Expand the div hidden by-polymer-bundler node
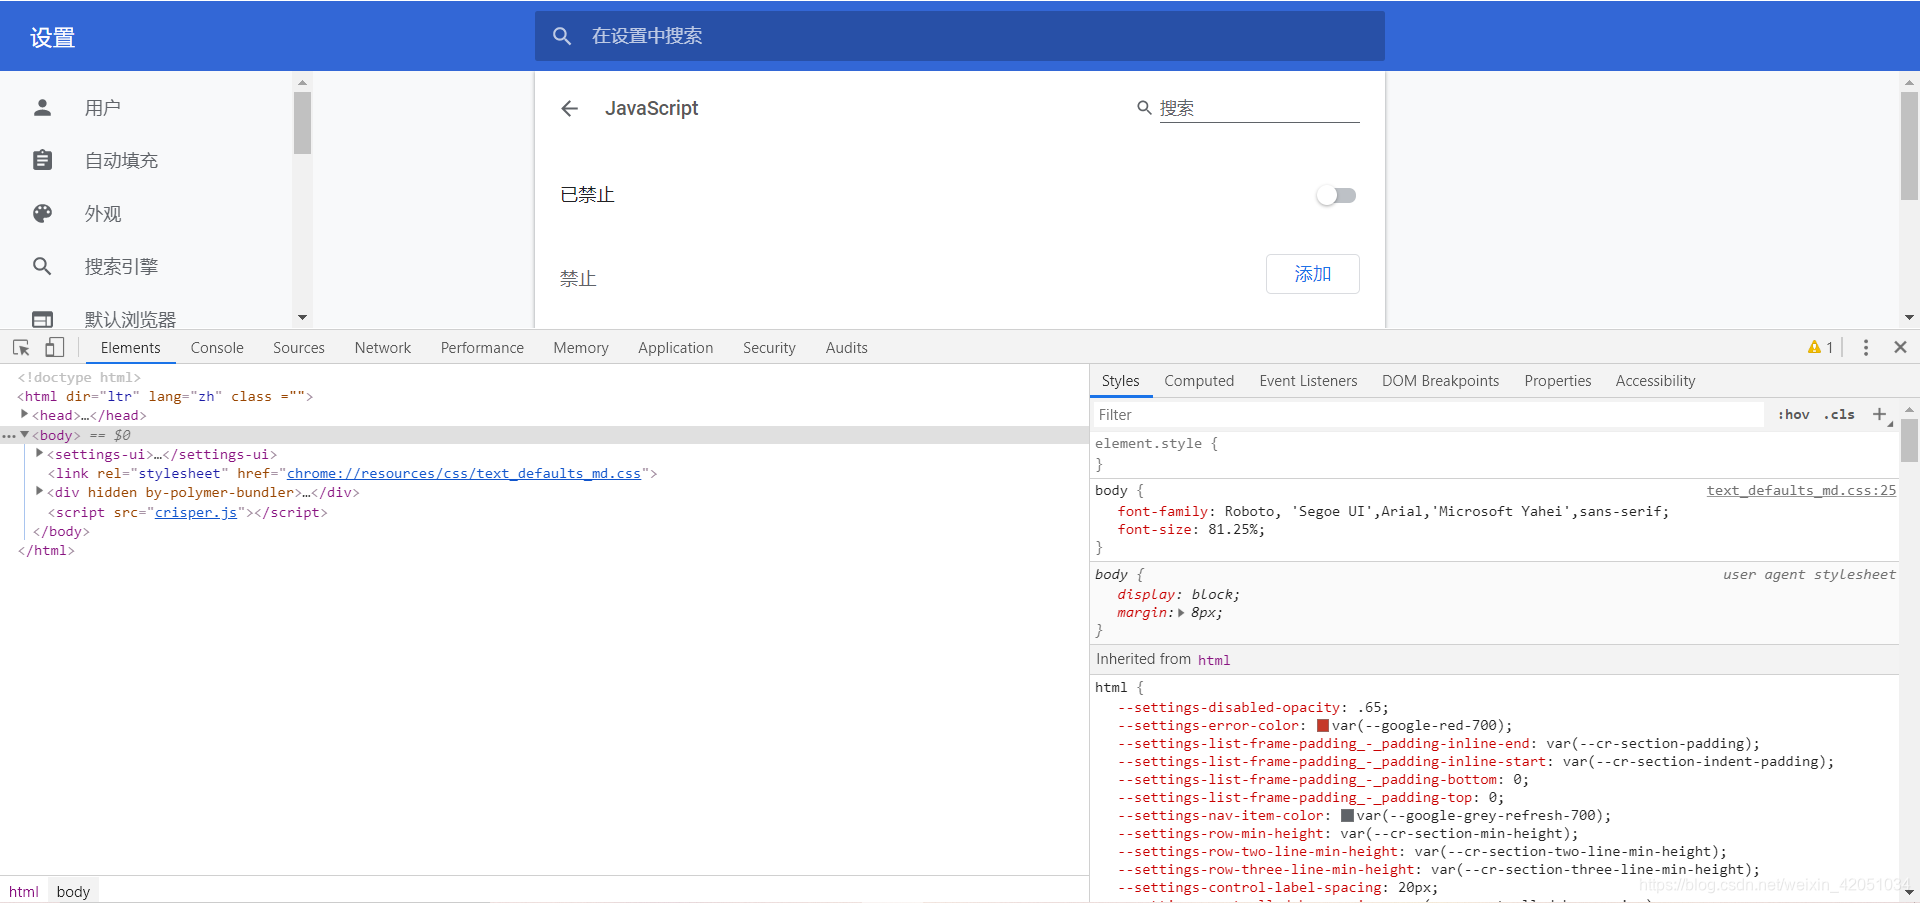The height and width of the screenshot is (903, 1920). pos(40,491)
